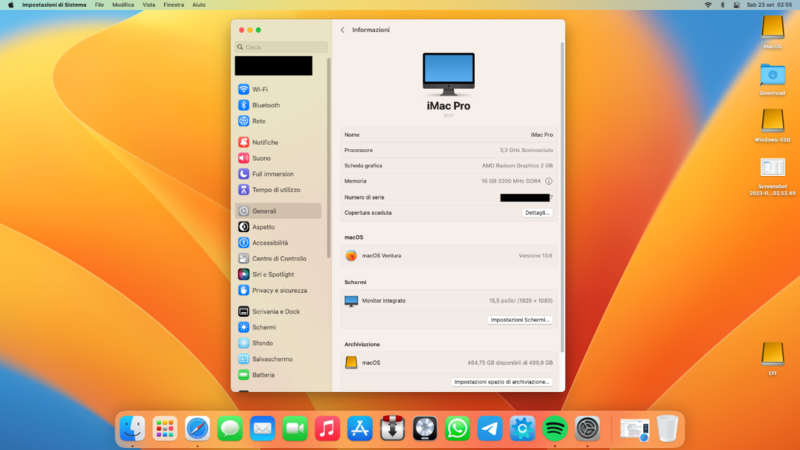
Task: Click Bluetooth icon in menu bar
Action: (x=722, y=5)
